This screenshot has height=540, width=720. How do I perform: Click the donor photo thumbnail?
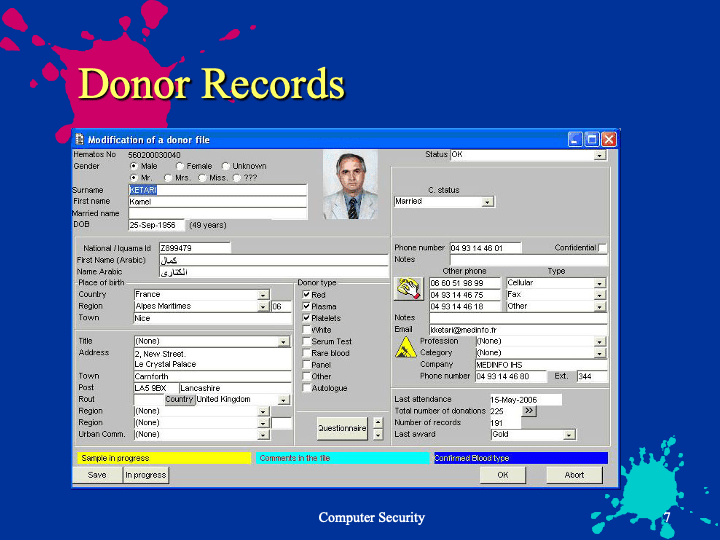tap(350, 186)
